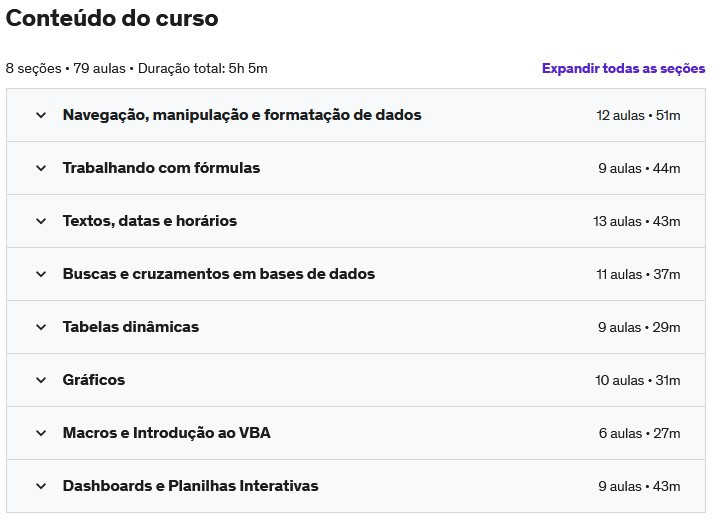The width and height of the screenshot is (716, 525).
Task: Select the Buscas e cruzamentos em bases de dados title
Action: pyautogui.click(x=219, y=274)
